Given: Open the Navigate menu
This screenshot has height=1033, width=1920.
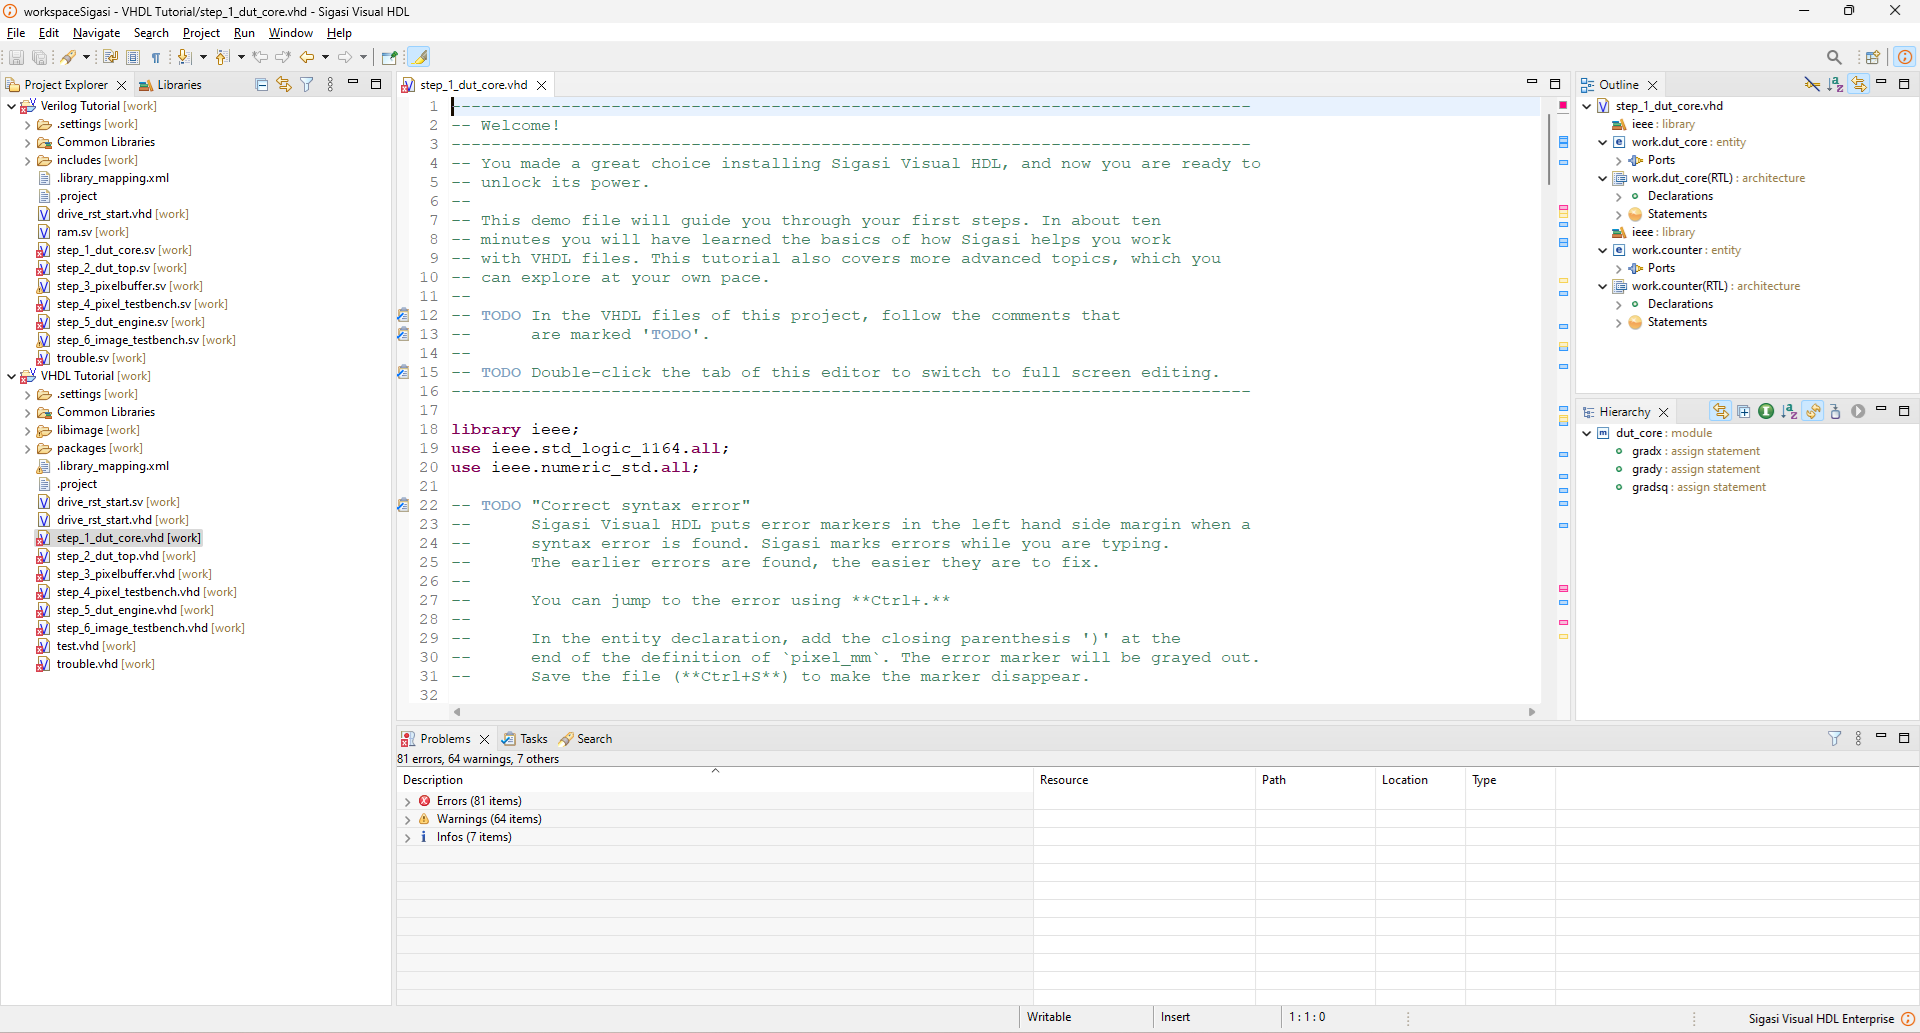Looking at the screenshot, I should (96, 33).
